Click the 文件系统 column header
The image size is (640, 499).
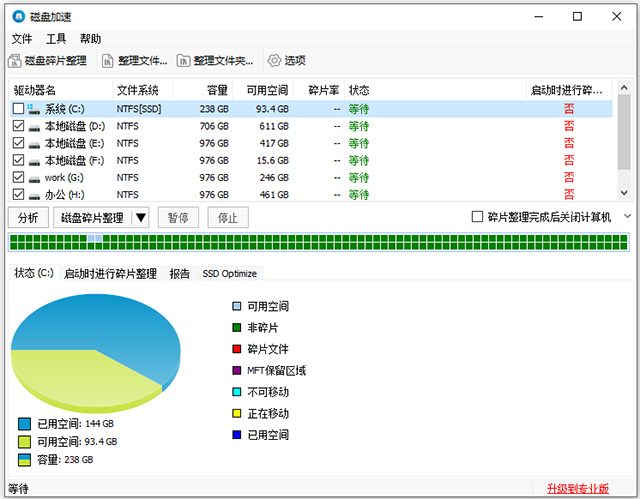point(143,90)
